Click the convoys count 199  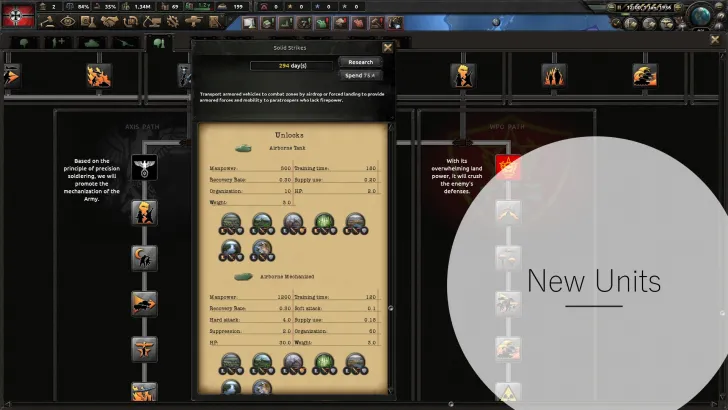pyautogui.click(x=232, y=7)
